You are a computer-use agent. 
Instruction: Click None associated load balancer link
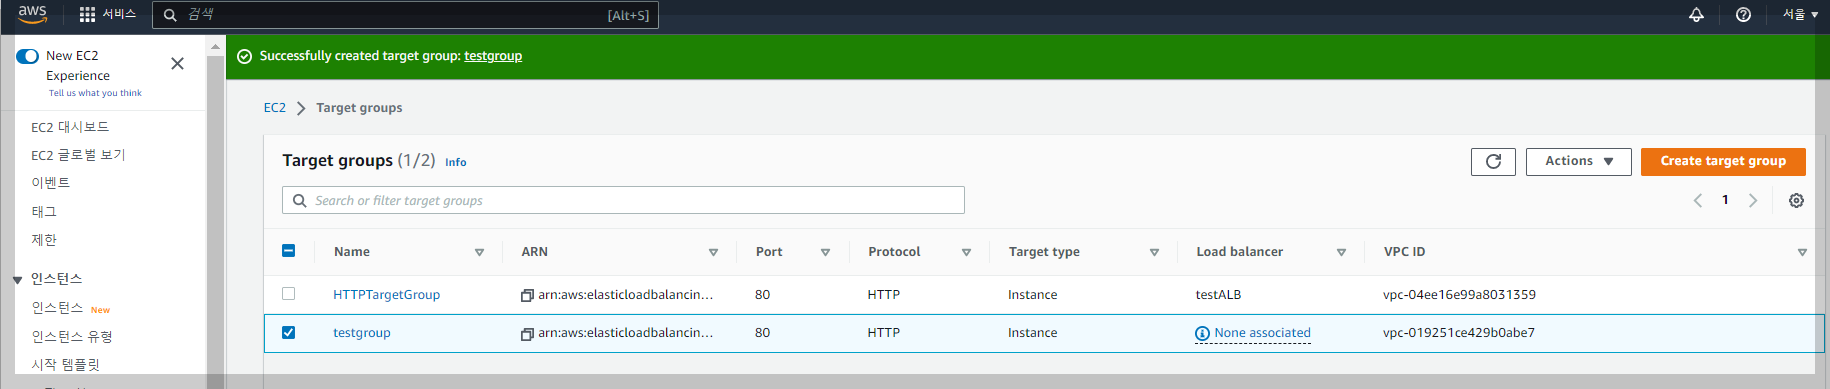pyautogui.click(x=1262, y=333)
